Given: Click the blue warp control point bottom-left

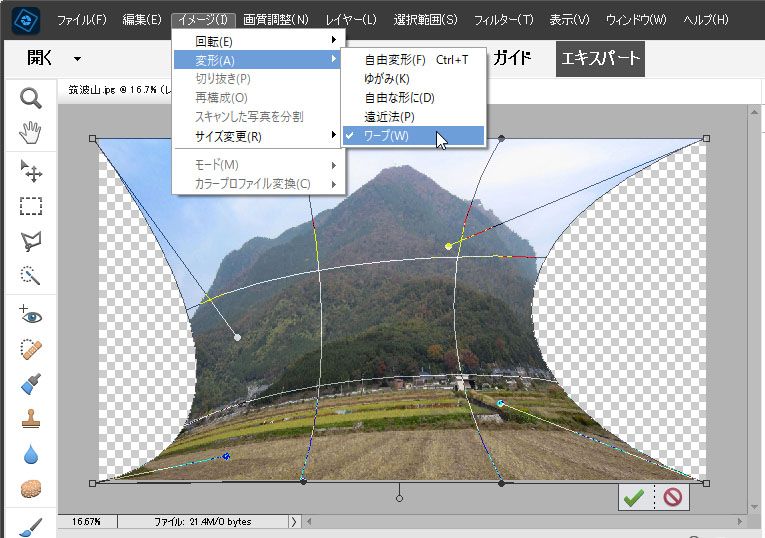Looking at the screenshot, I should tap(226, 456).
